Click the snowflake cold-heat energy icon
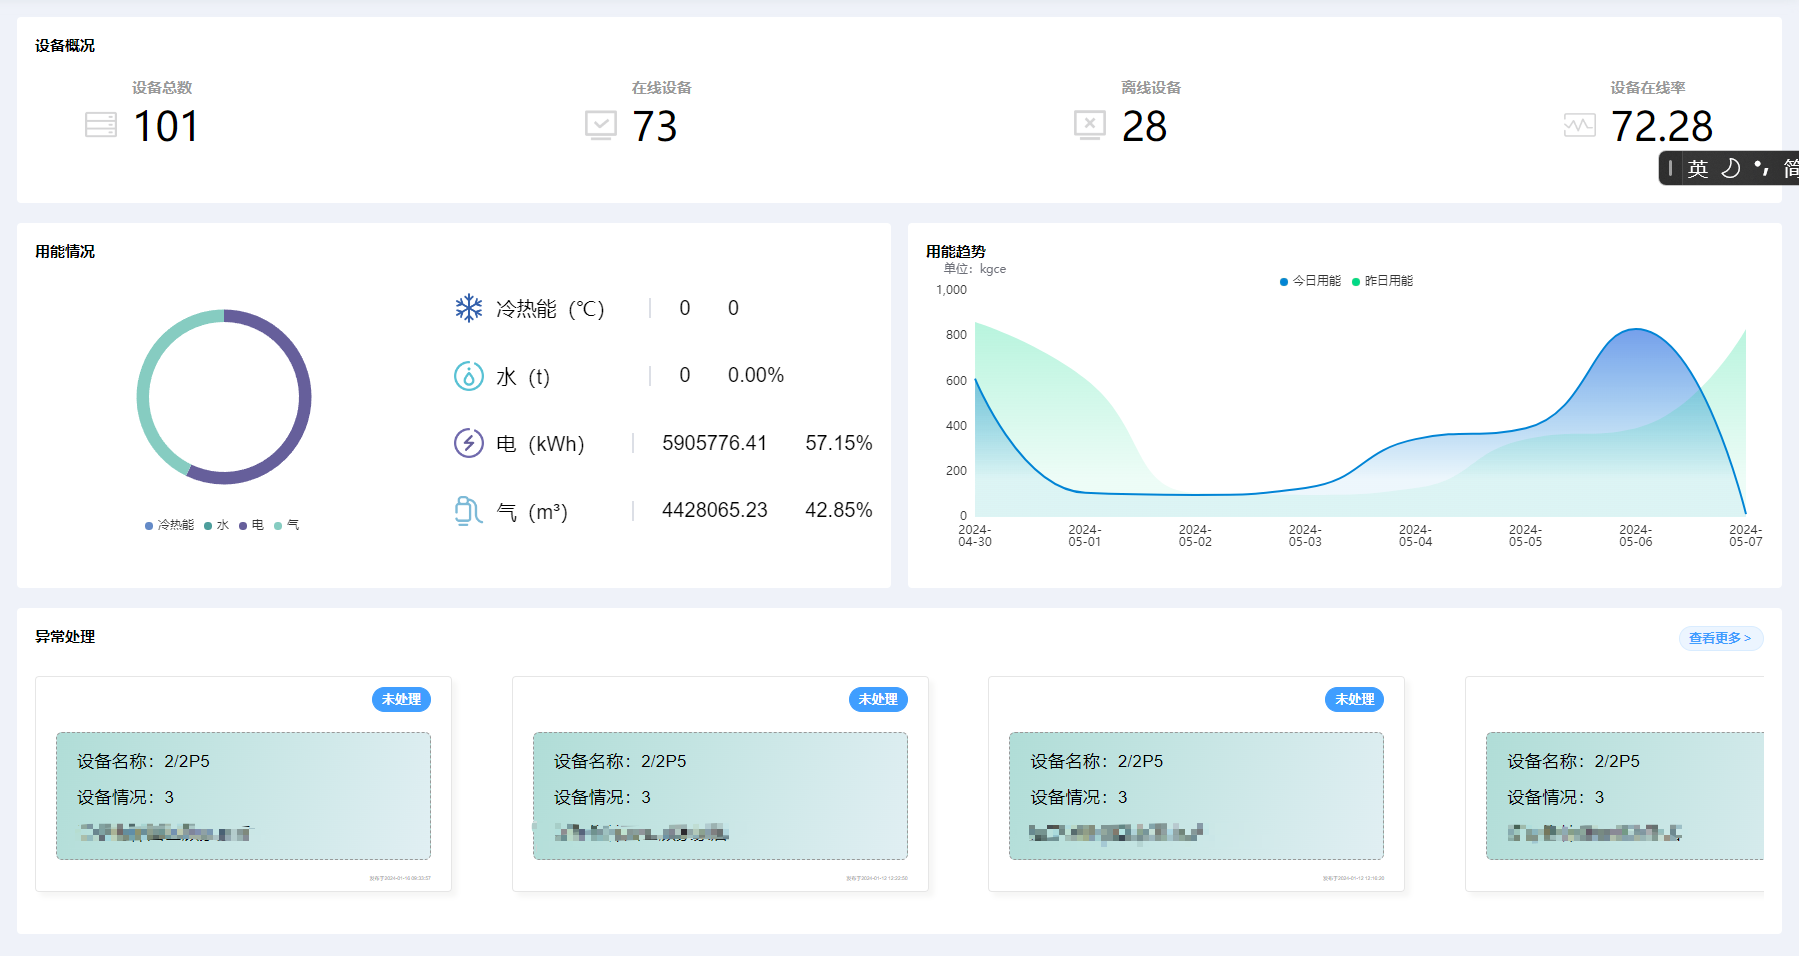Screen dimensions: 1799x956 pyautogui.click(x=469, y=308)
